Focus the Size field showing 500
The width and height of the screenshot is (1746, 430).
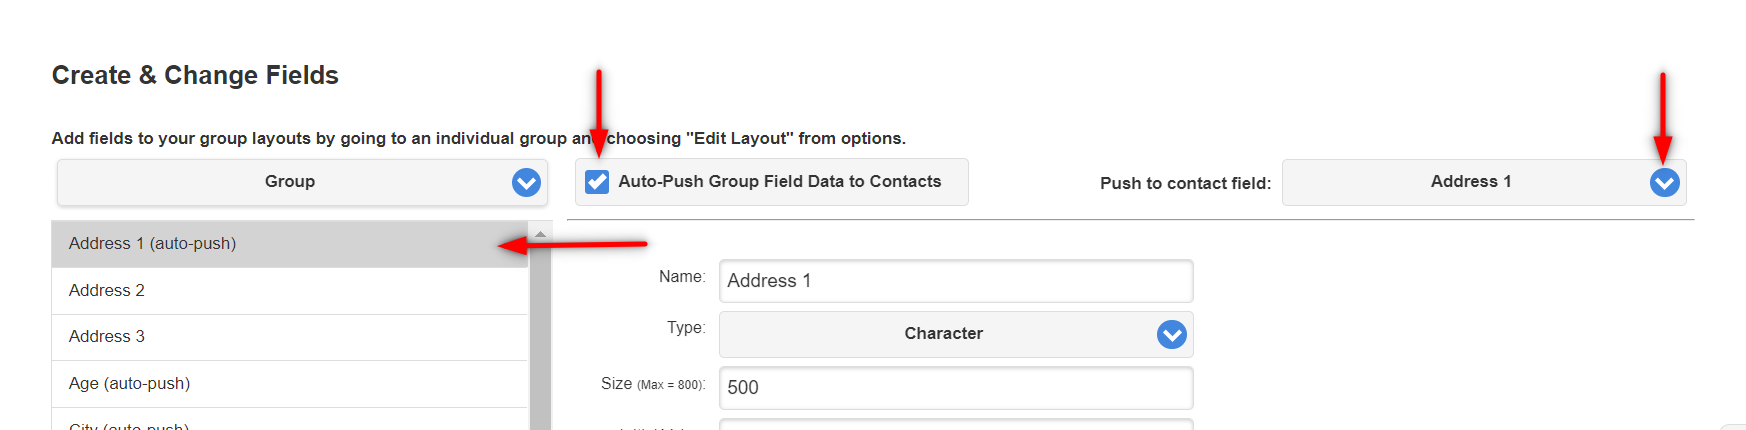point(956,388)
